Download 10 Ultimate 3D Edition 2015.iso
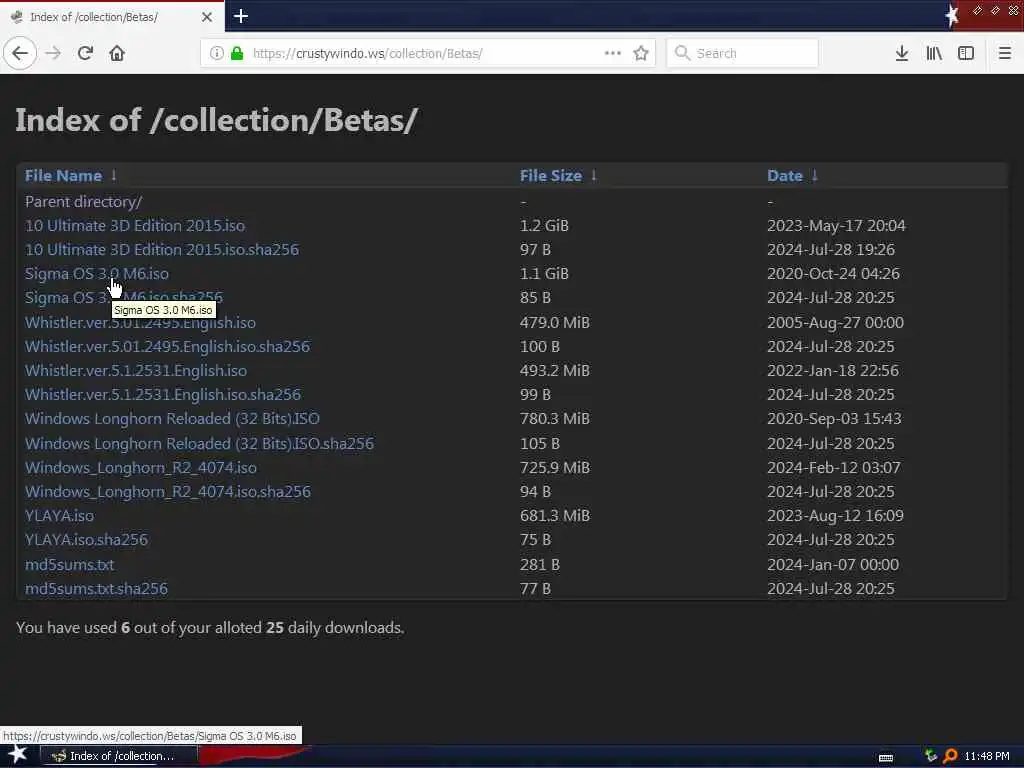 click(x=135, y=226)
